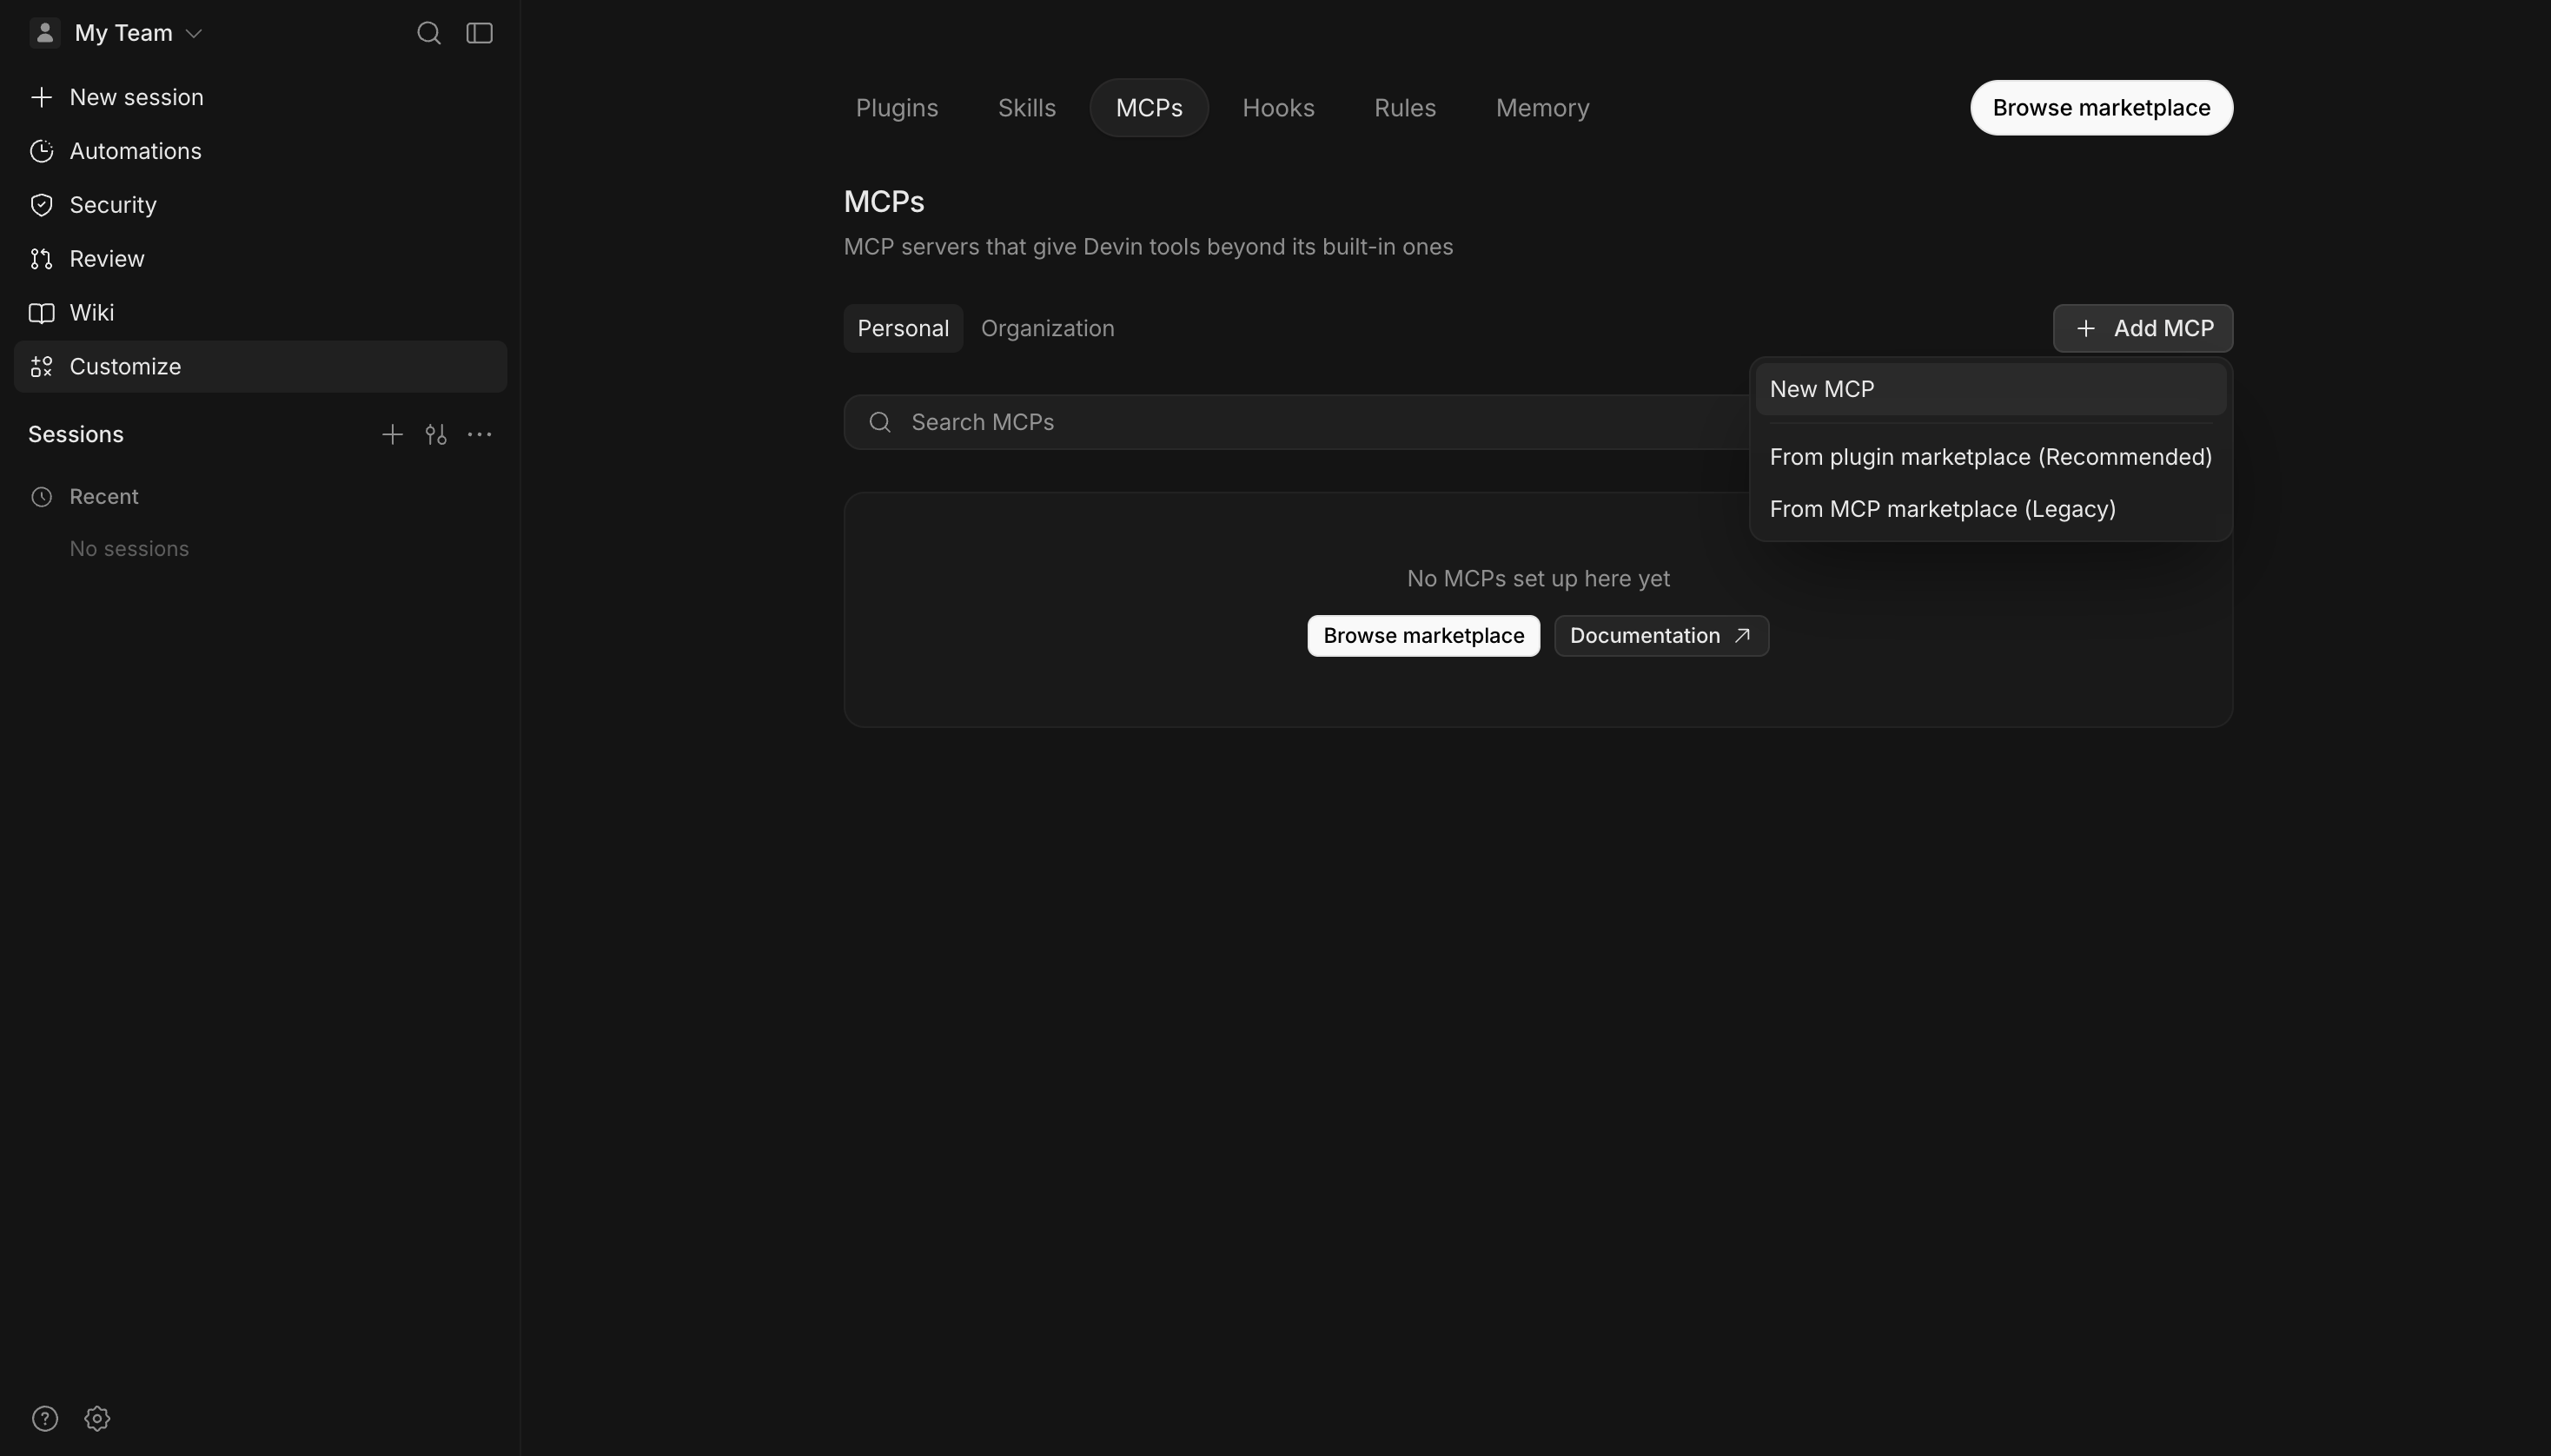This screenshot has width=2551, height=1456.
Task: Click the Add MCP button
Action: click(x=2143, y=329)
